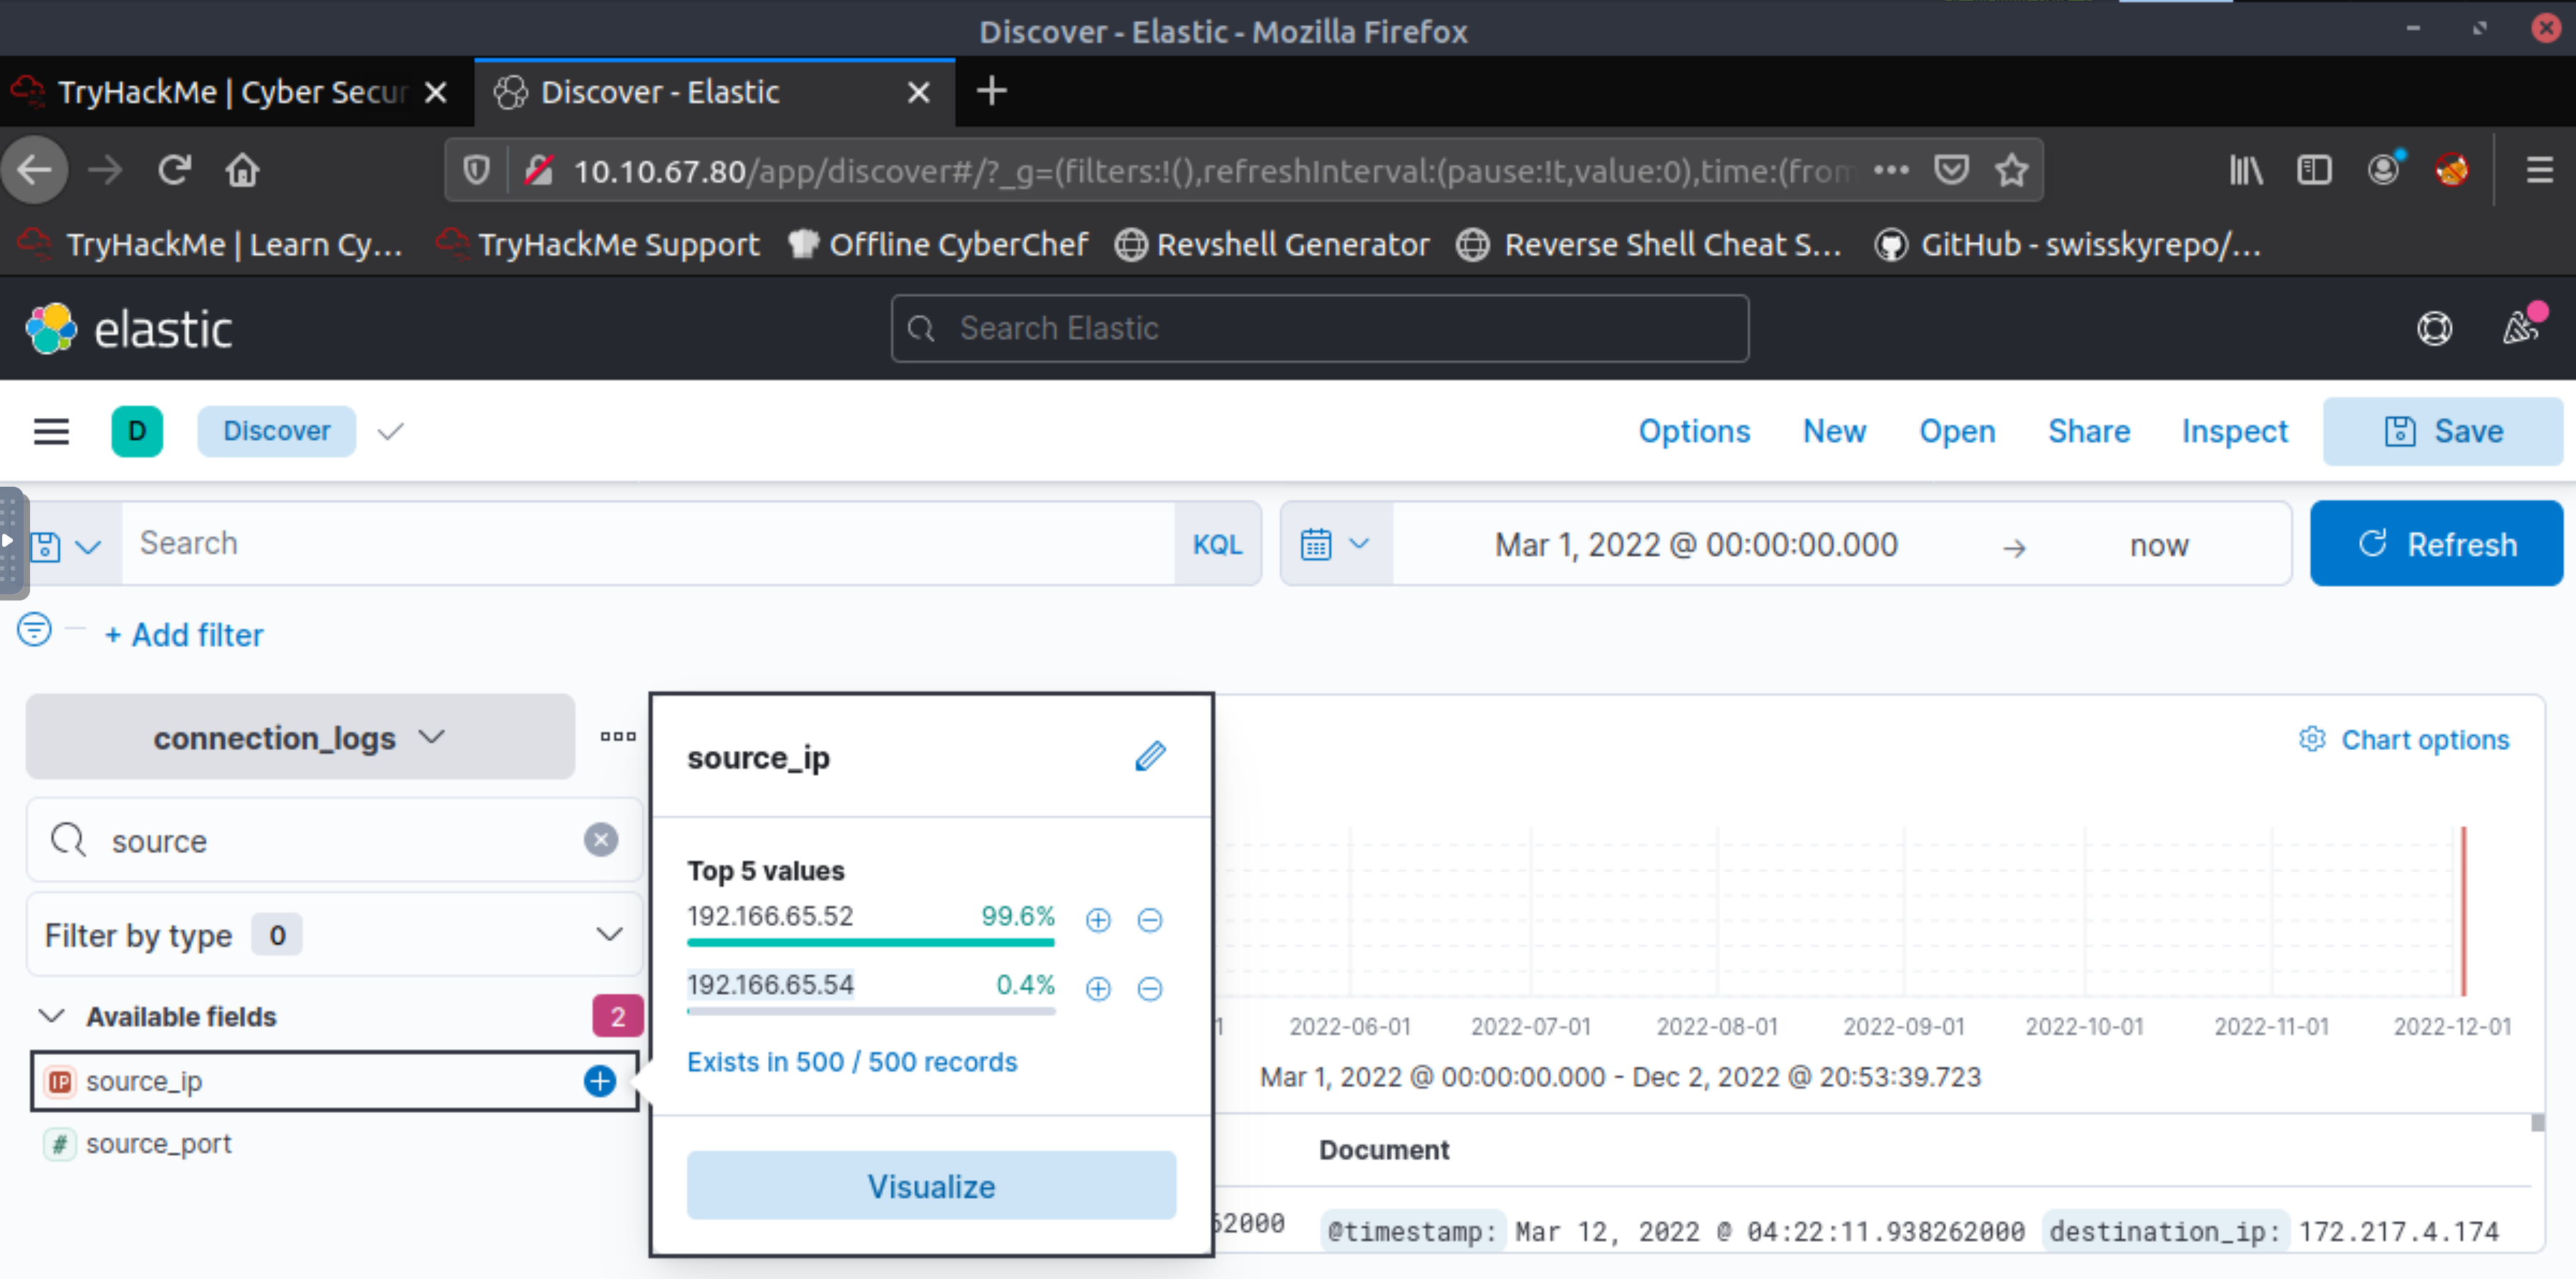Open a new browser tab
The image size is (2576, 1279).
coord(991,92)
